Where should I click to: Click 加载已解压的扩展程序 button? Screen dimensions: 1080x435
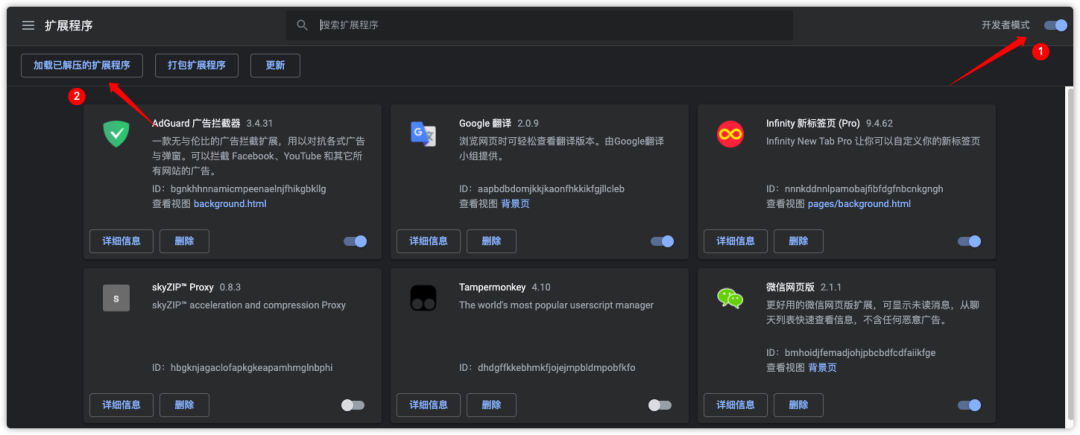(x=82, y=66)
